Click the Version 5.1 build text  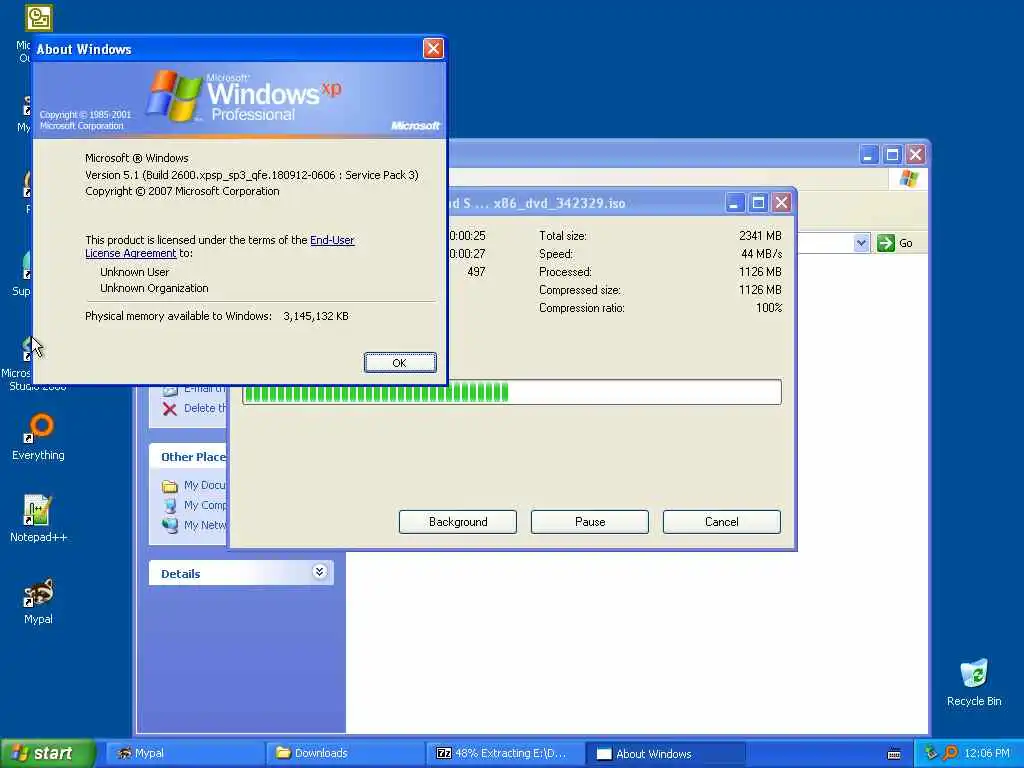coord(251,175)
